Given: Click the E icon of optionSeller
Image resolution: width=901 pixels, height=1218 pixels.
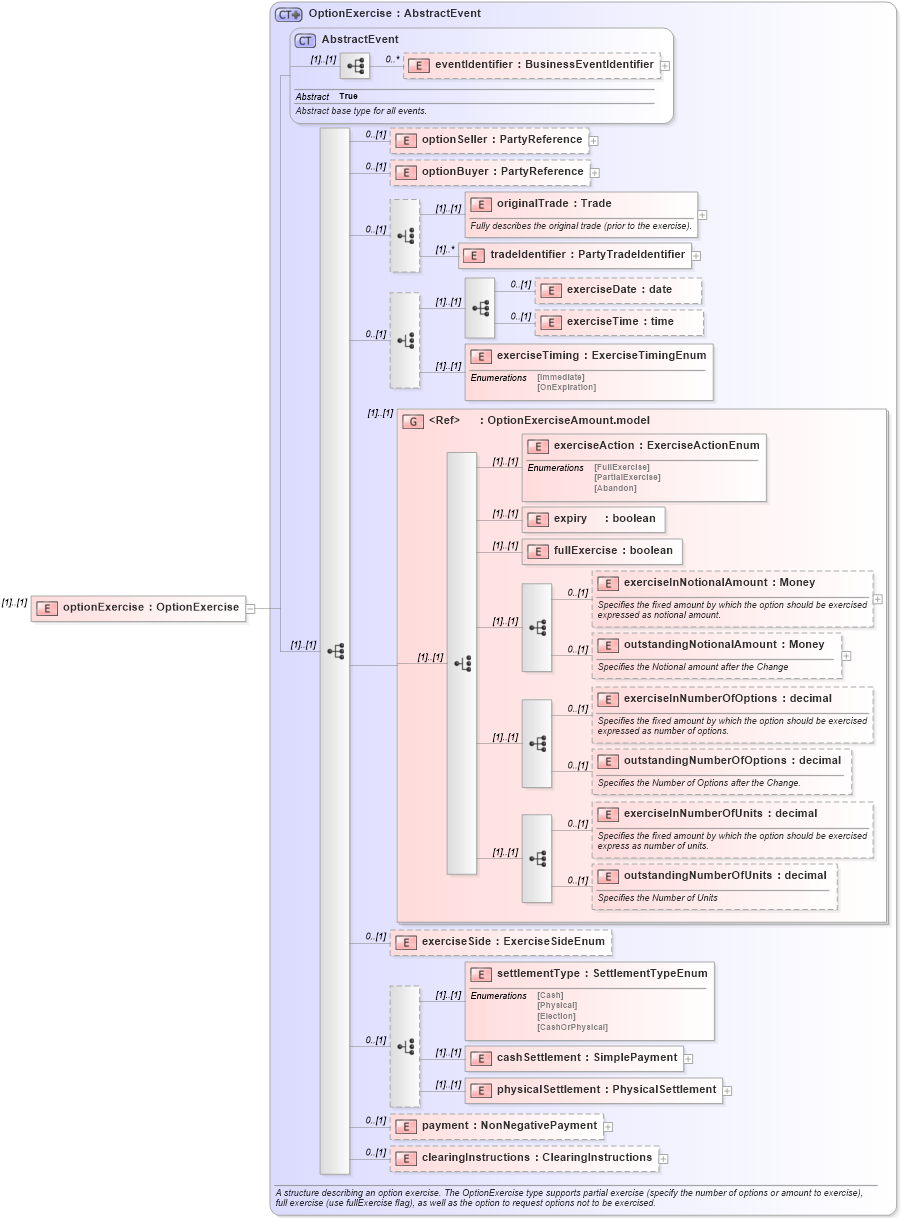Looking at the screenshot, I should [x=405, y=140].
